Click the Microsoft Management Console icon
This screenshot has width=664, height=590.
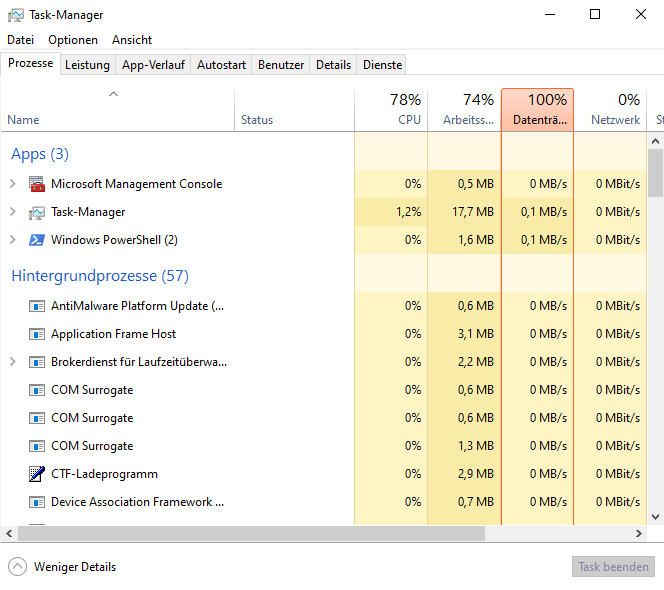pos(37,184)
